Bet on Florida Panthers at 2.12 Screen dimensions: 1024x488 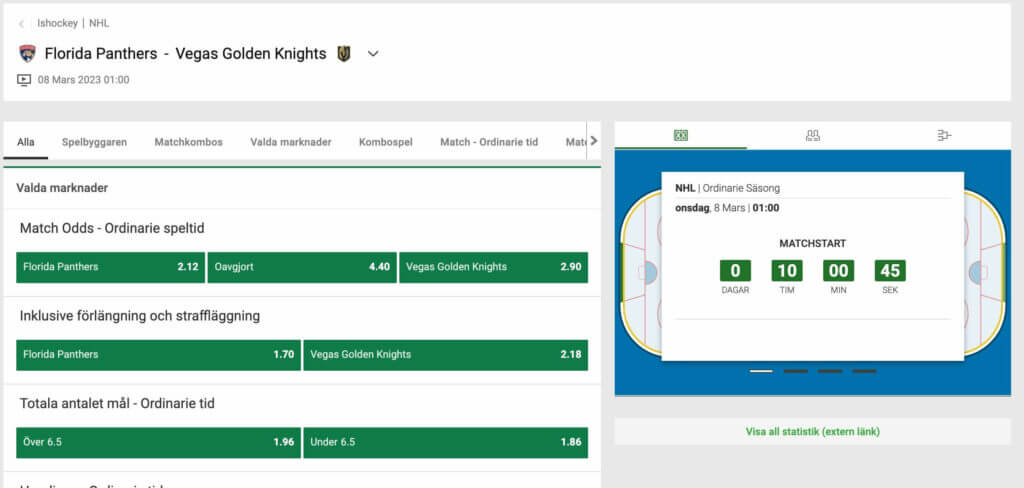(x=110, y=267)
